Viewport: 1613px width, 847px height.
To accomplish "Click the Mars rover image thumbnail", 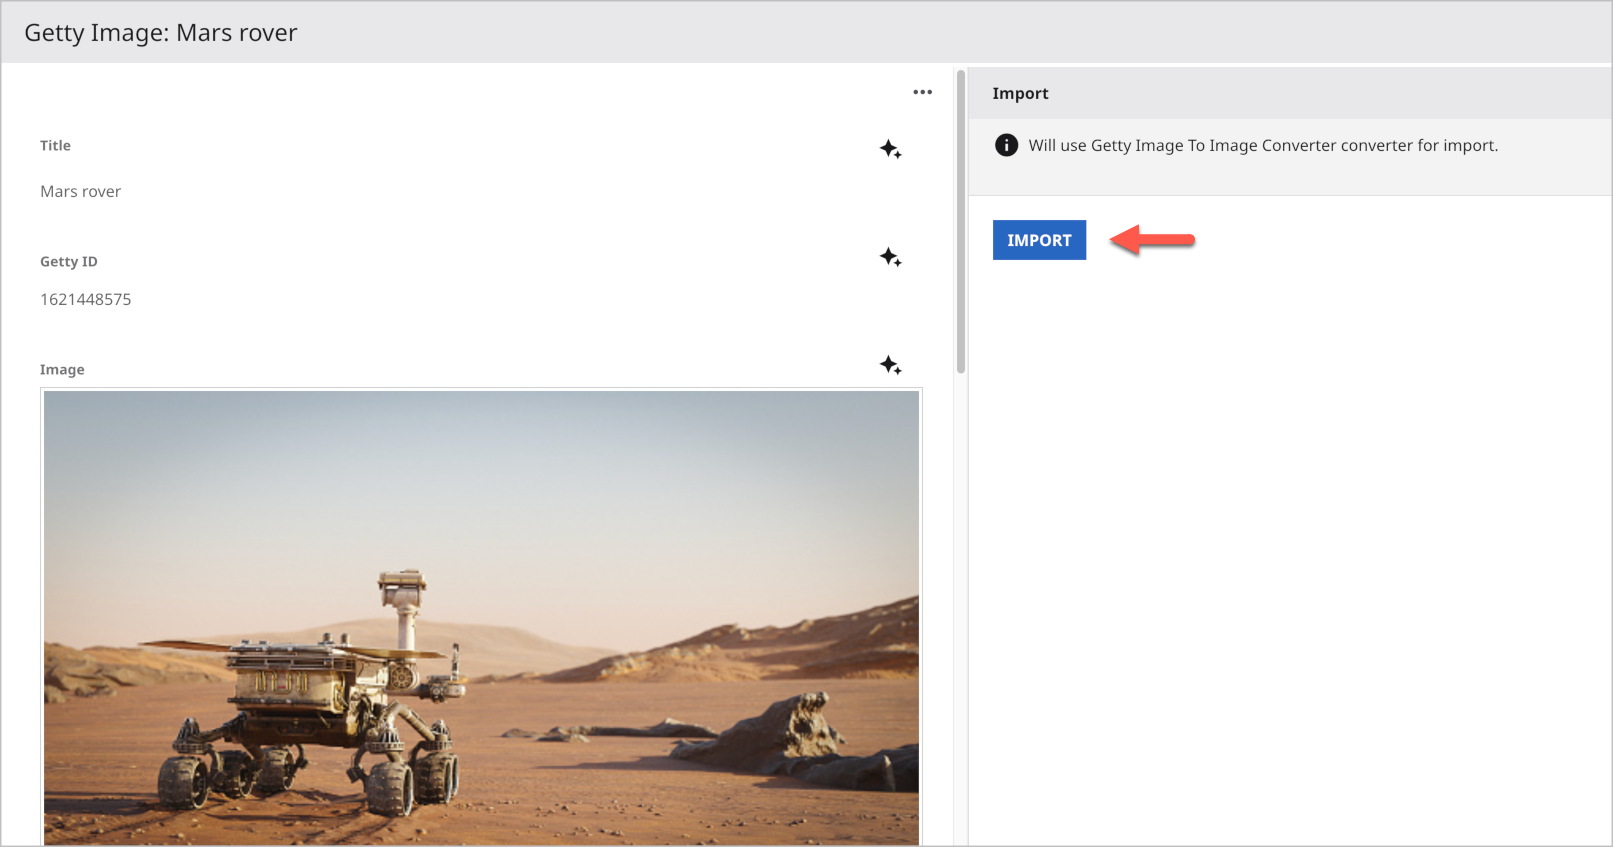I will click(481, 617).
